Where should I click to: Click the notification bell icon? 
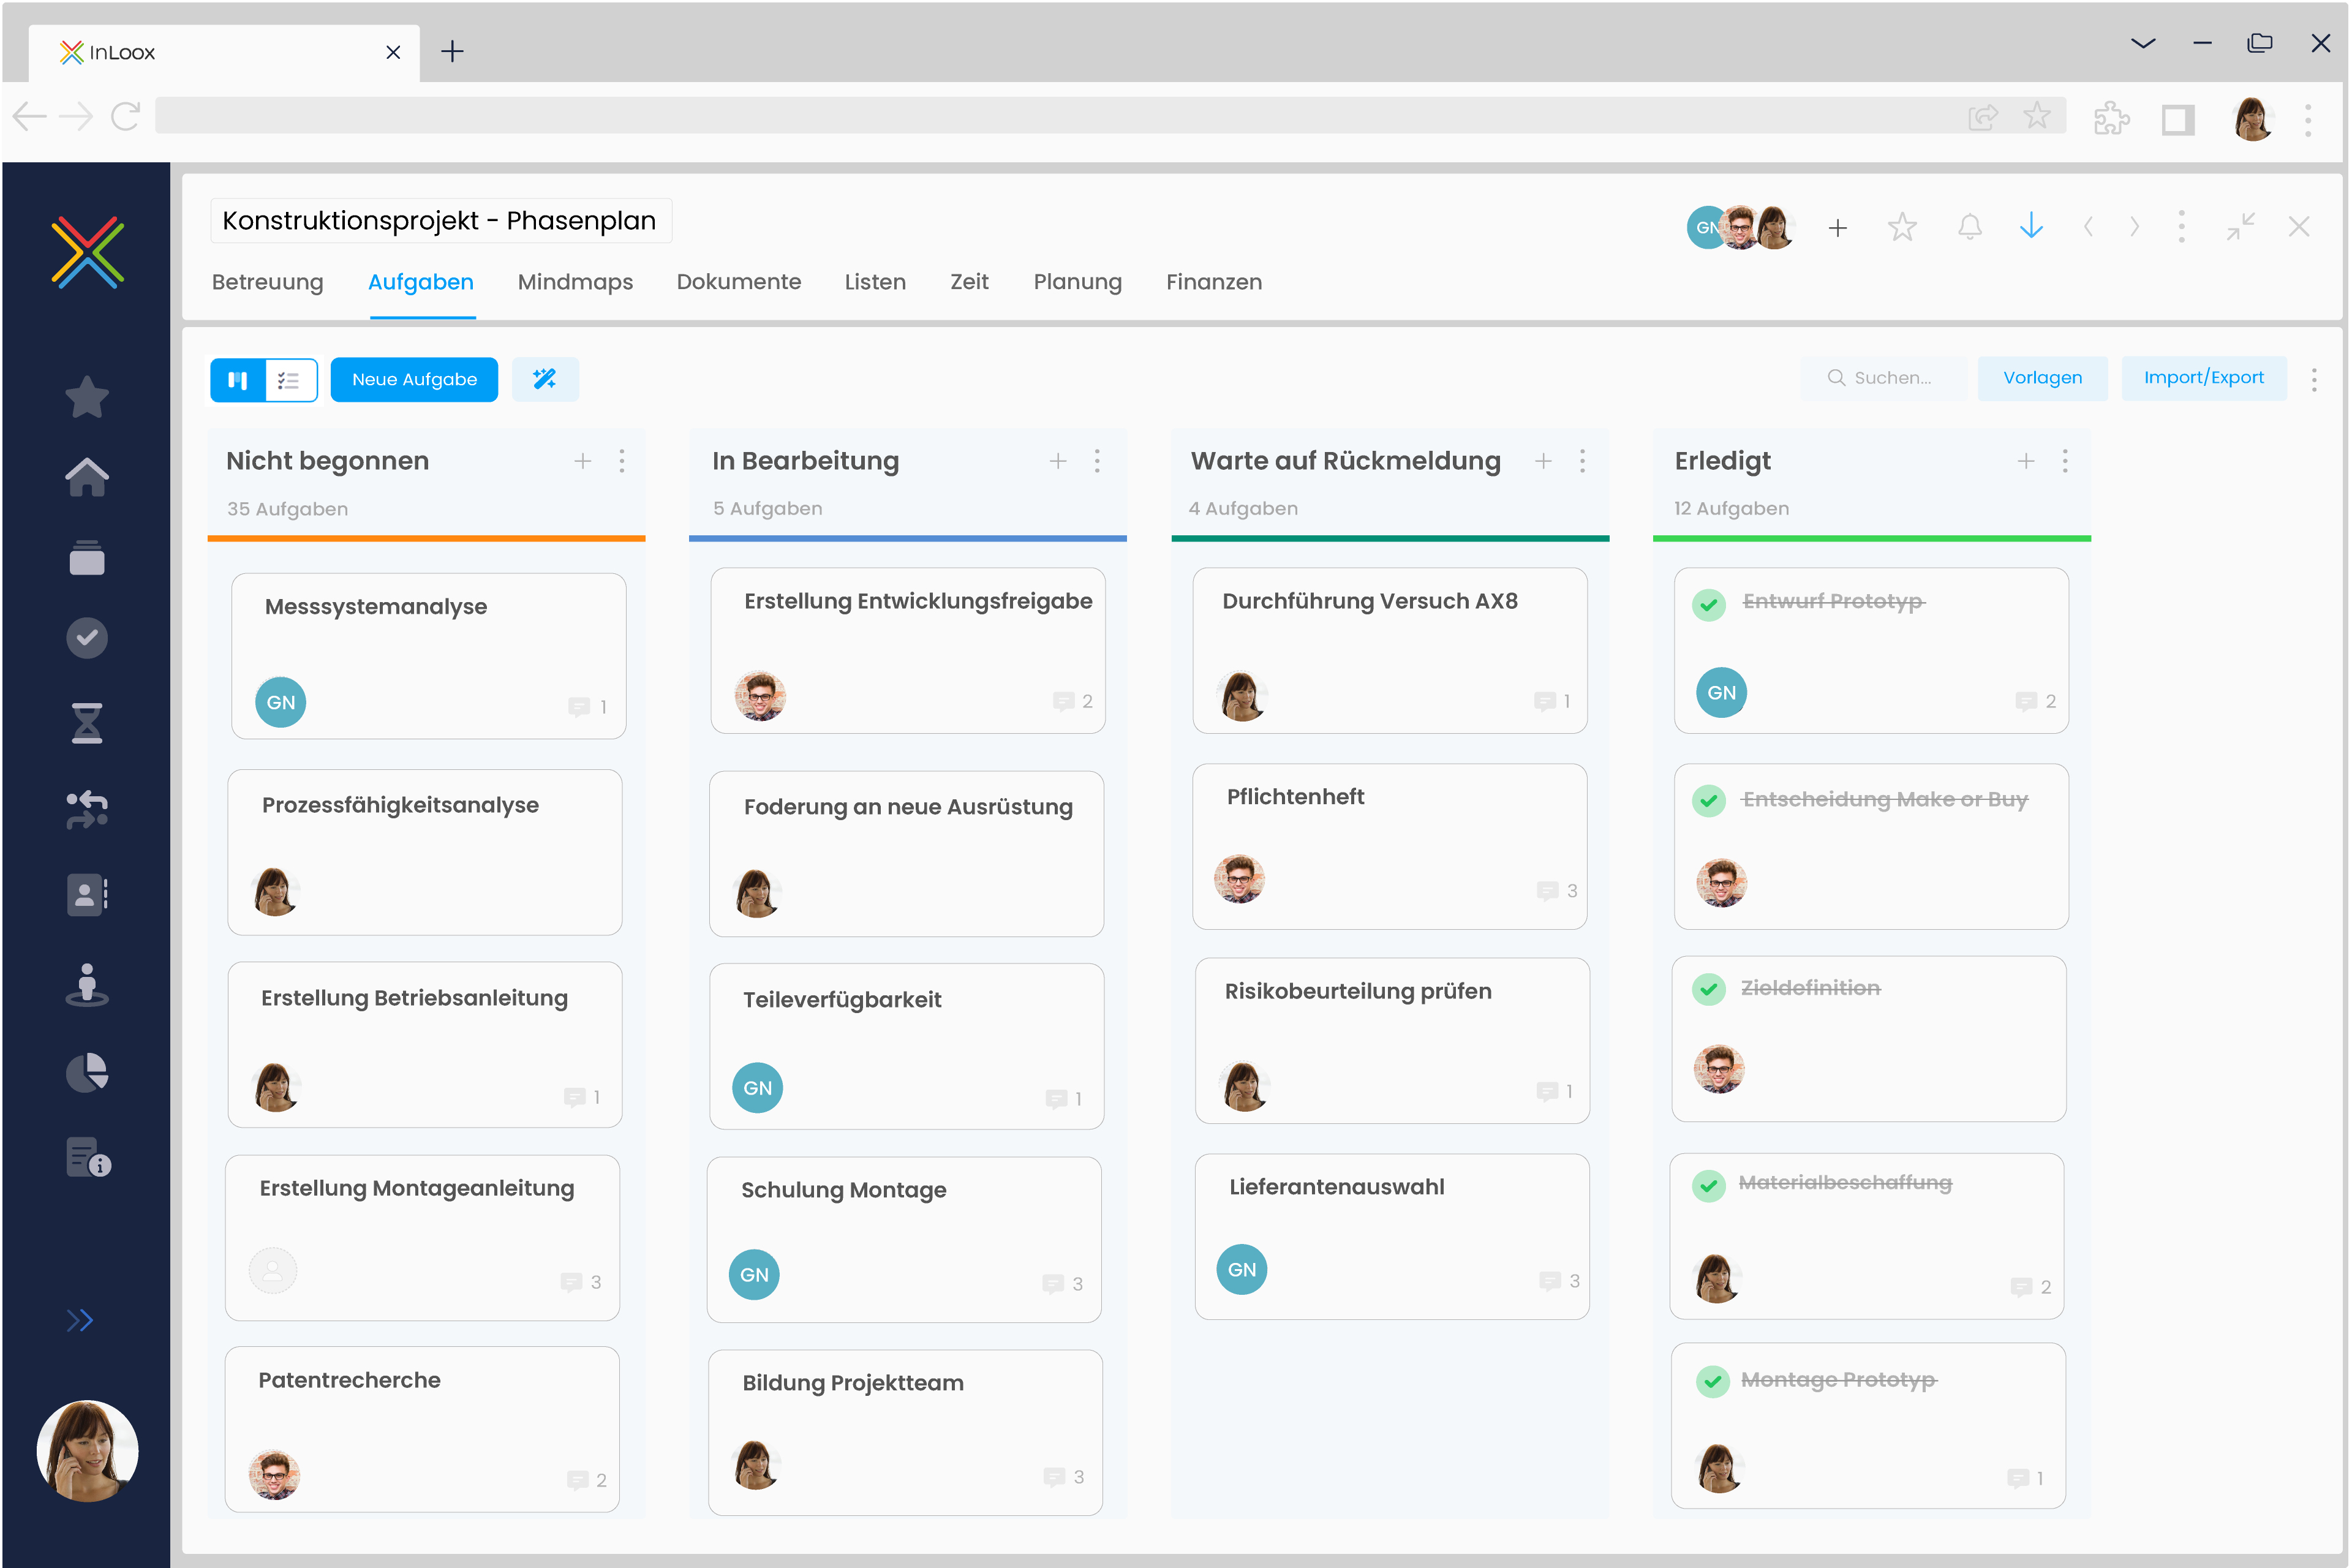[x=1969, y=227]
